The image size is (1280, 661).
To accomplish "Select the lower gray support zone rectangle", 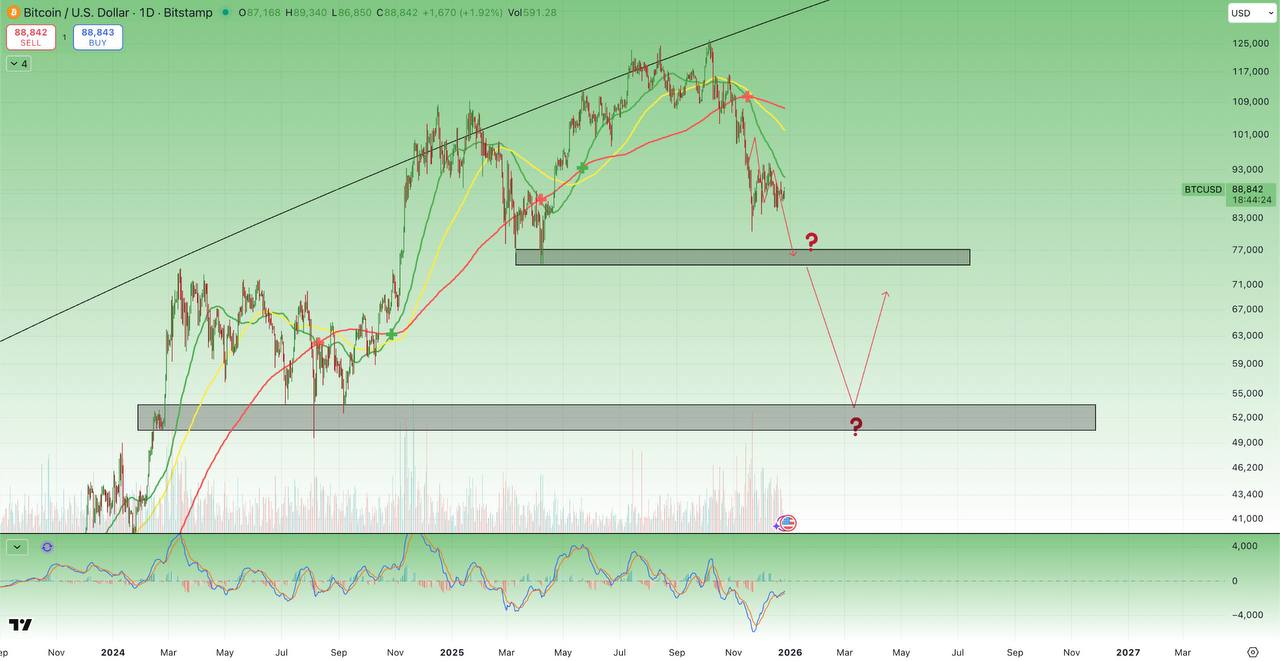I will [616, 418].
